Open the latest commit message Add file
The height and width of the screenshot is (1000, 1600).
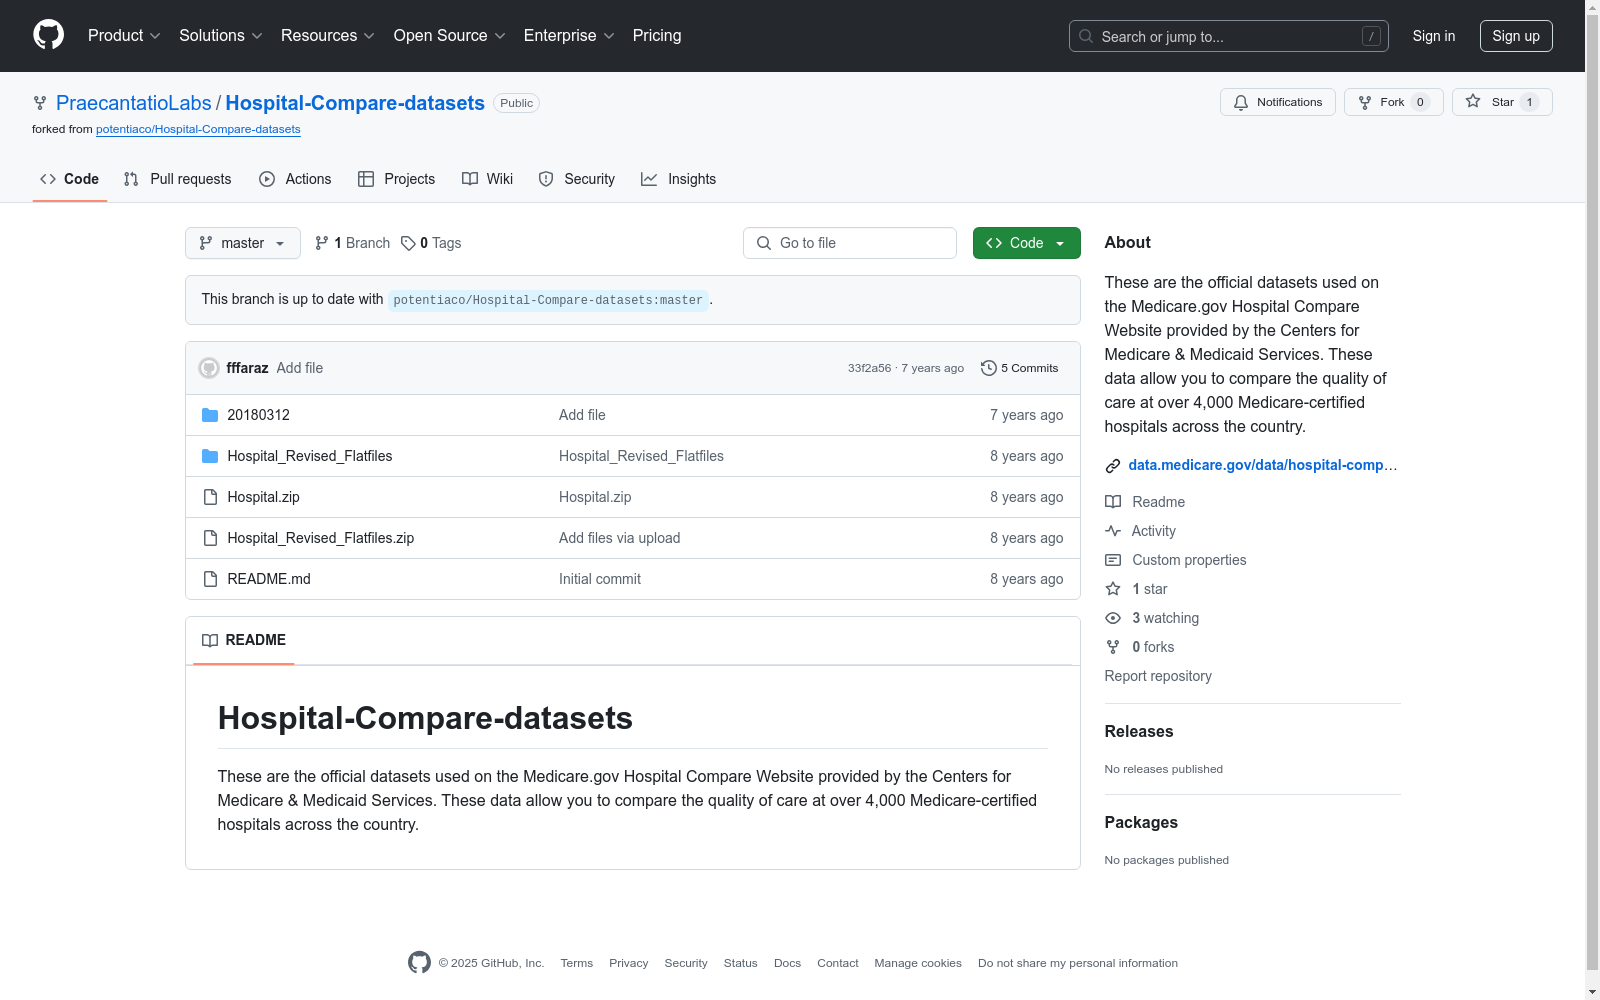click(x=300, y=368)
